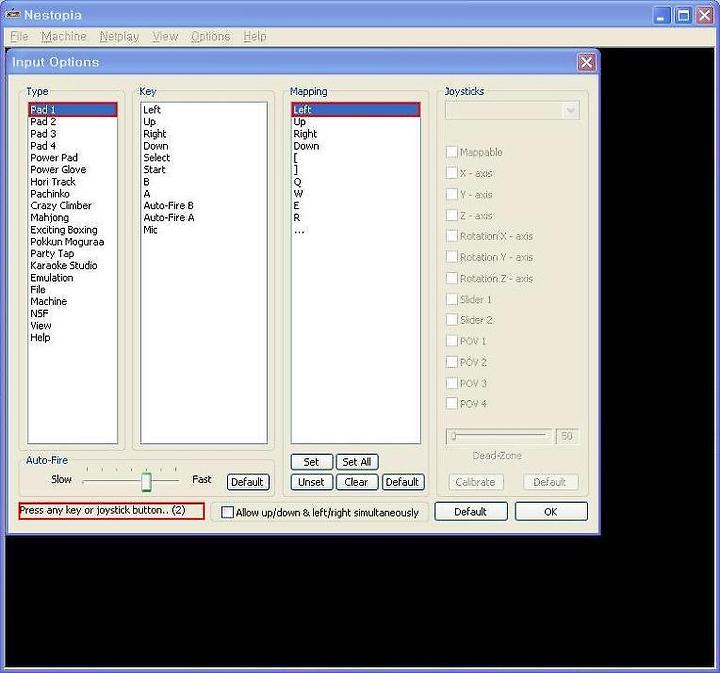720x673 pixels.
Task: Open the File menu
Action: tap(19, 36)
